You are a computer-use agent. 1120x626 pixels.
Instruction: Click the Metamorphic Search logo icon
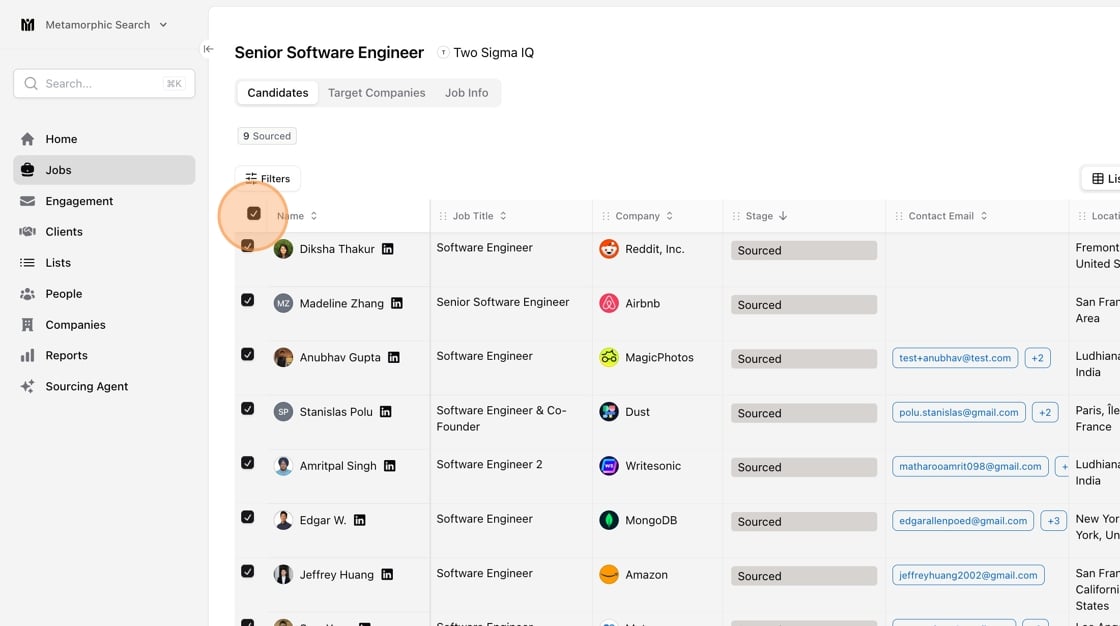27,24
